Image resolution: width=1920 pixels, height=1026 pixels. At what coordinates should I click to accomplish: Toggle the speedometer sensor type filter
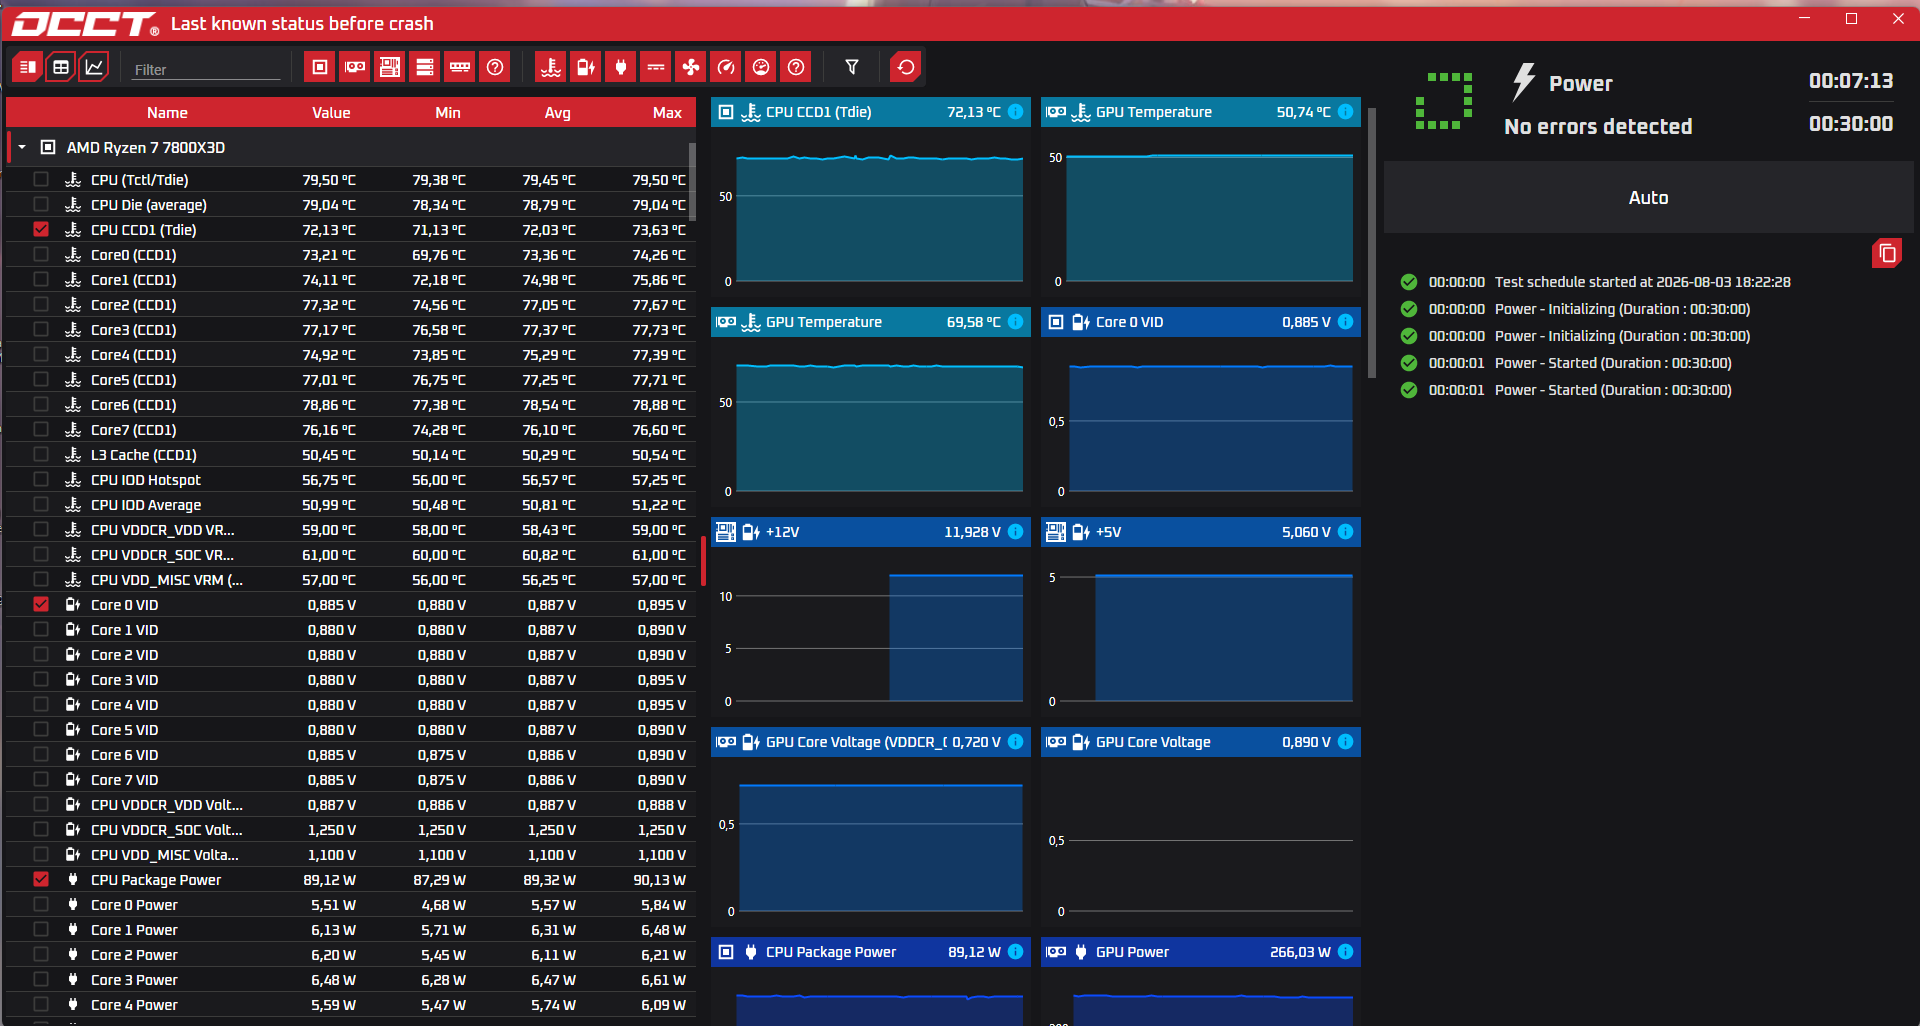tap(726, 67)
